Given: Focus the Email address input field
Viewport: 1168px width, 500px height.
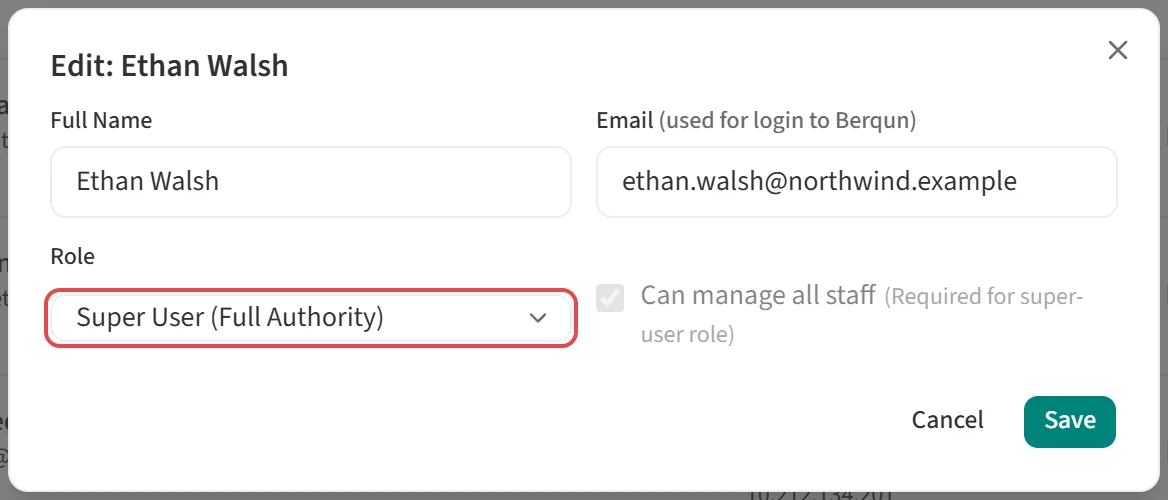Looking at the screenshot, I should tap(857, 182).
